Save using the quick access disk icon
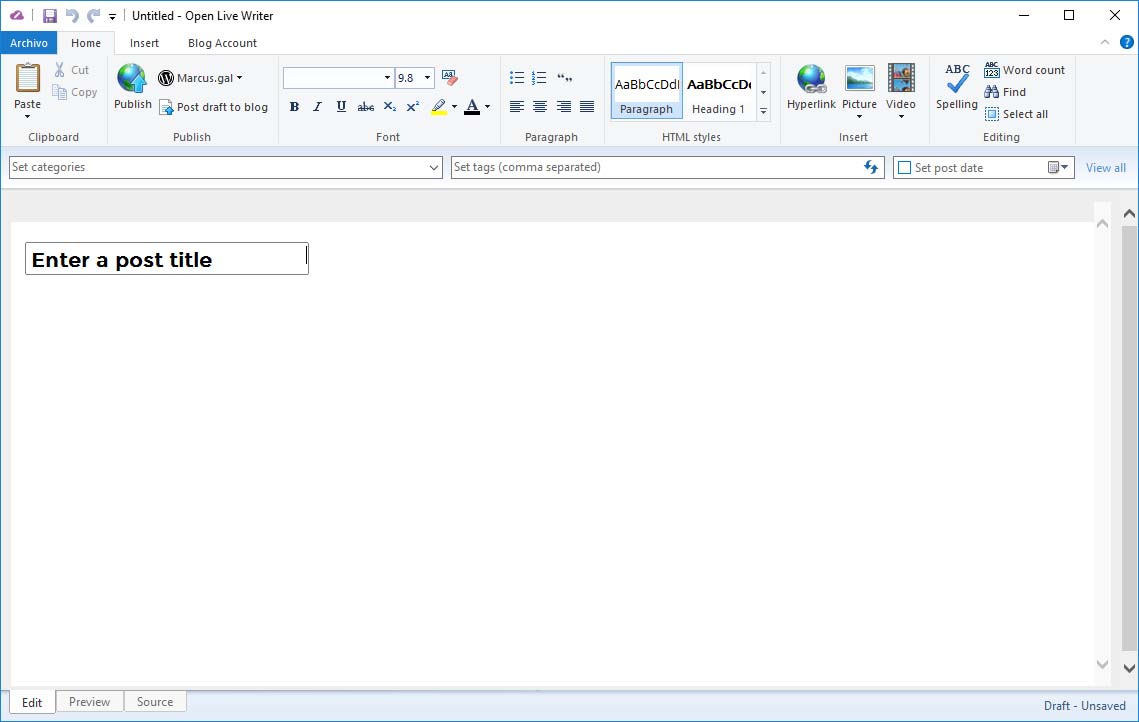 49,15
